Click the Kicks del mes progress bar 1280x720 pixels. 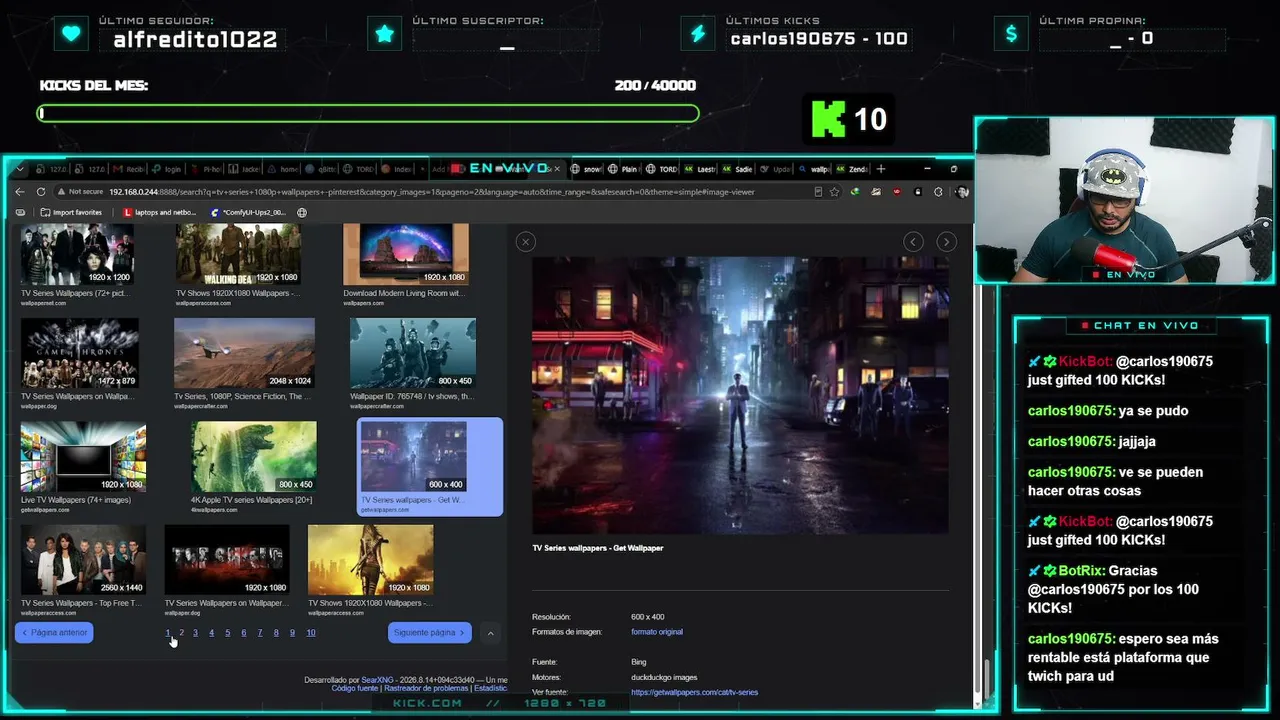tap(368, 113)
